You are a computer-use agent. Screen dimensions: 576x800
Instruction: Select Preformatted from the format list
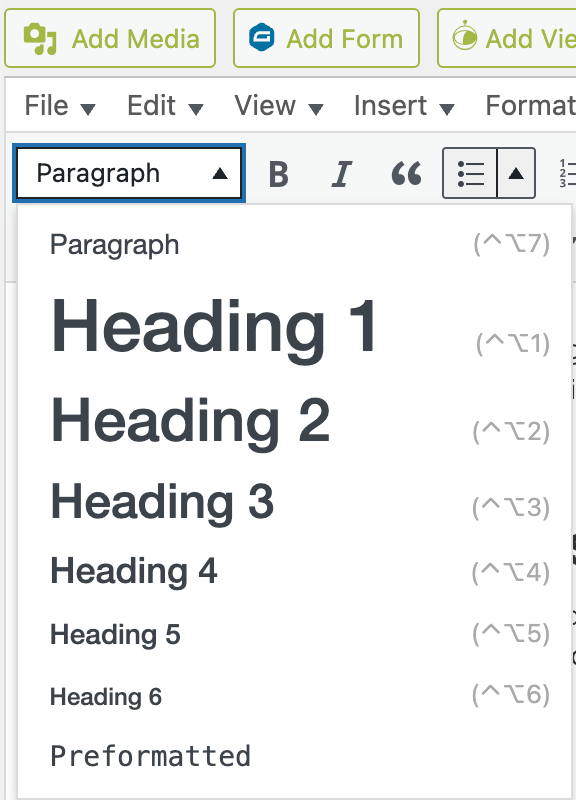(x=149, y=756)
